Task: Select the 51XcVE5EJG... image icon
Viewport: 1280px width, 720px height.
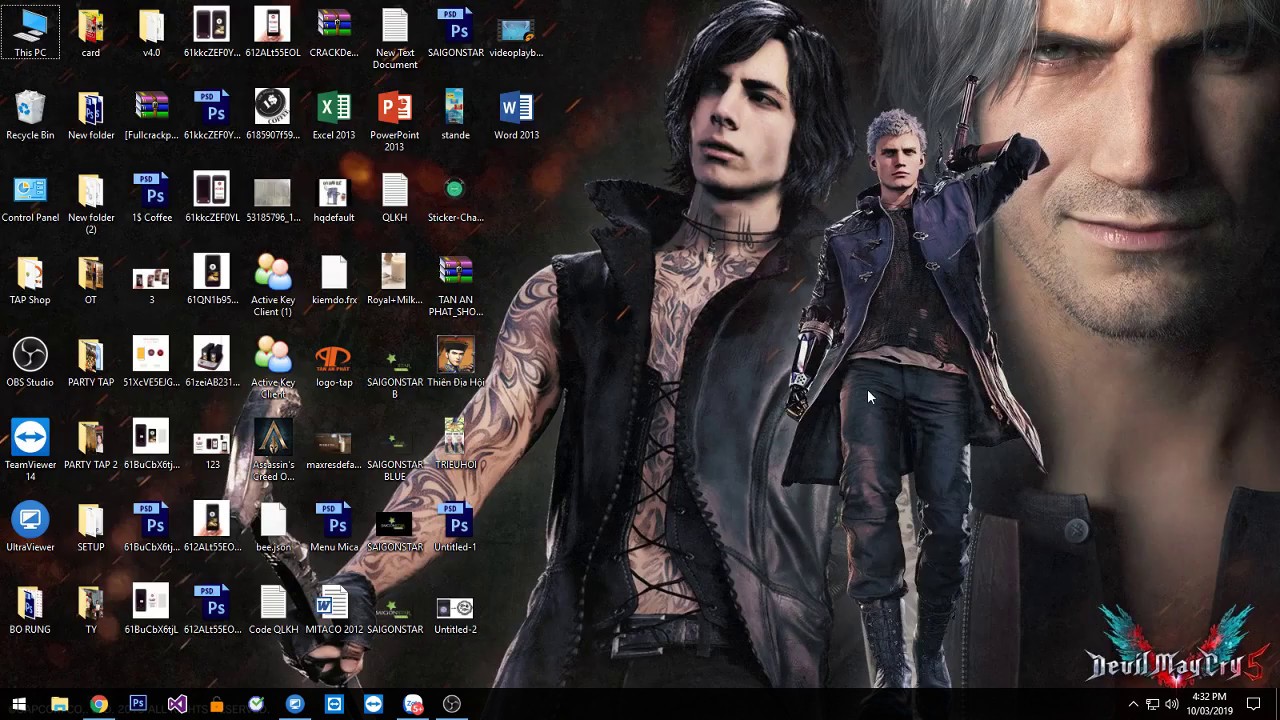Action: (152, 363)
